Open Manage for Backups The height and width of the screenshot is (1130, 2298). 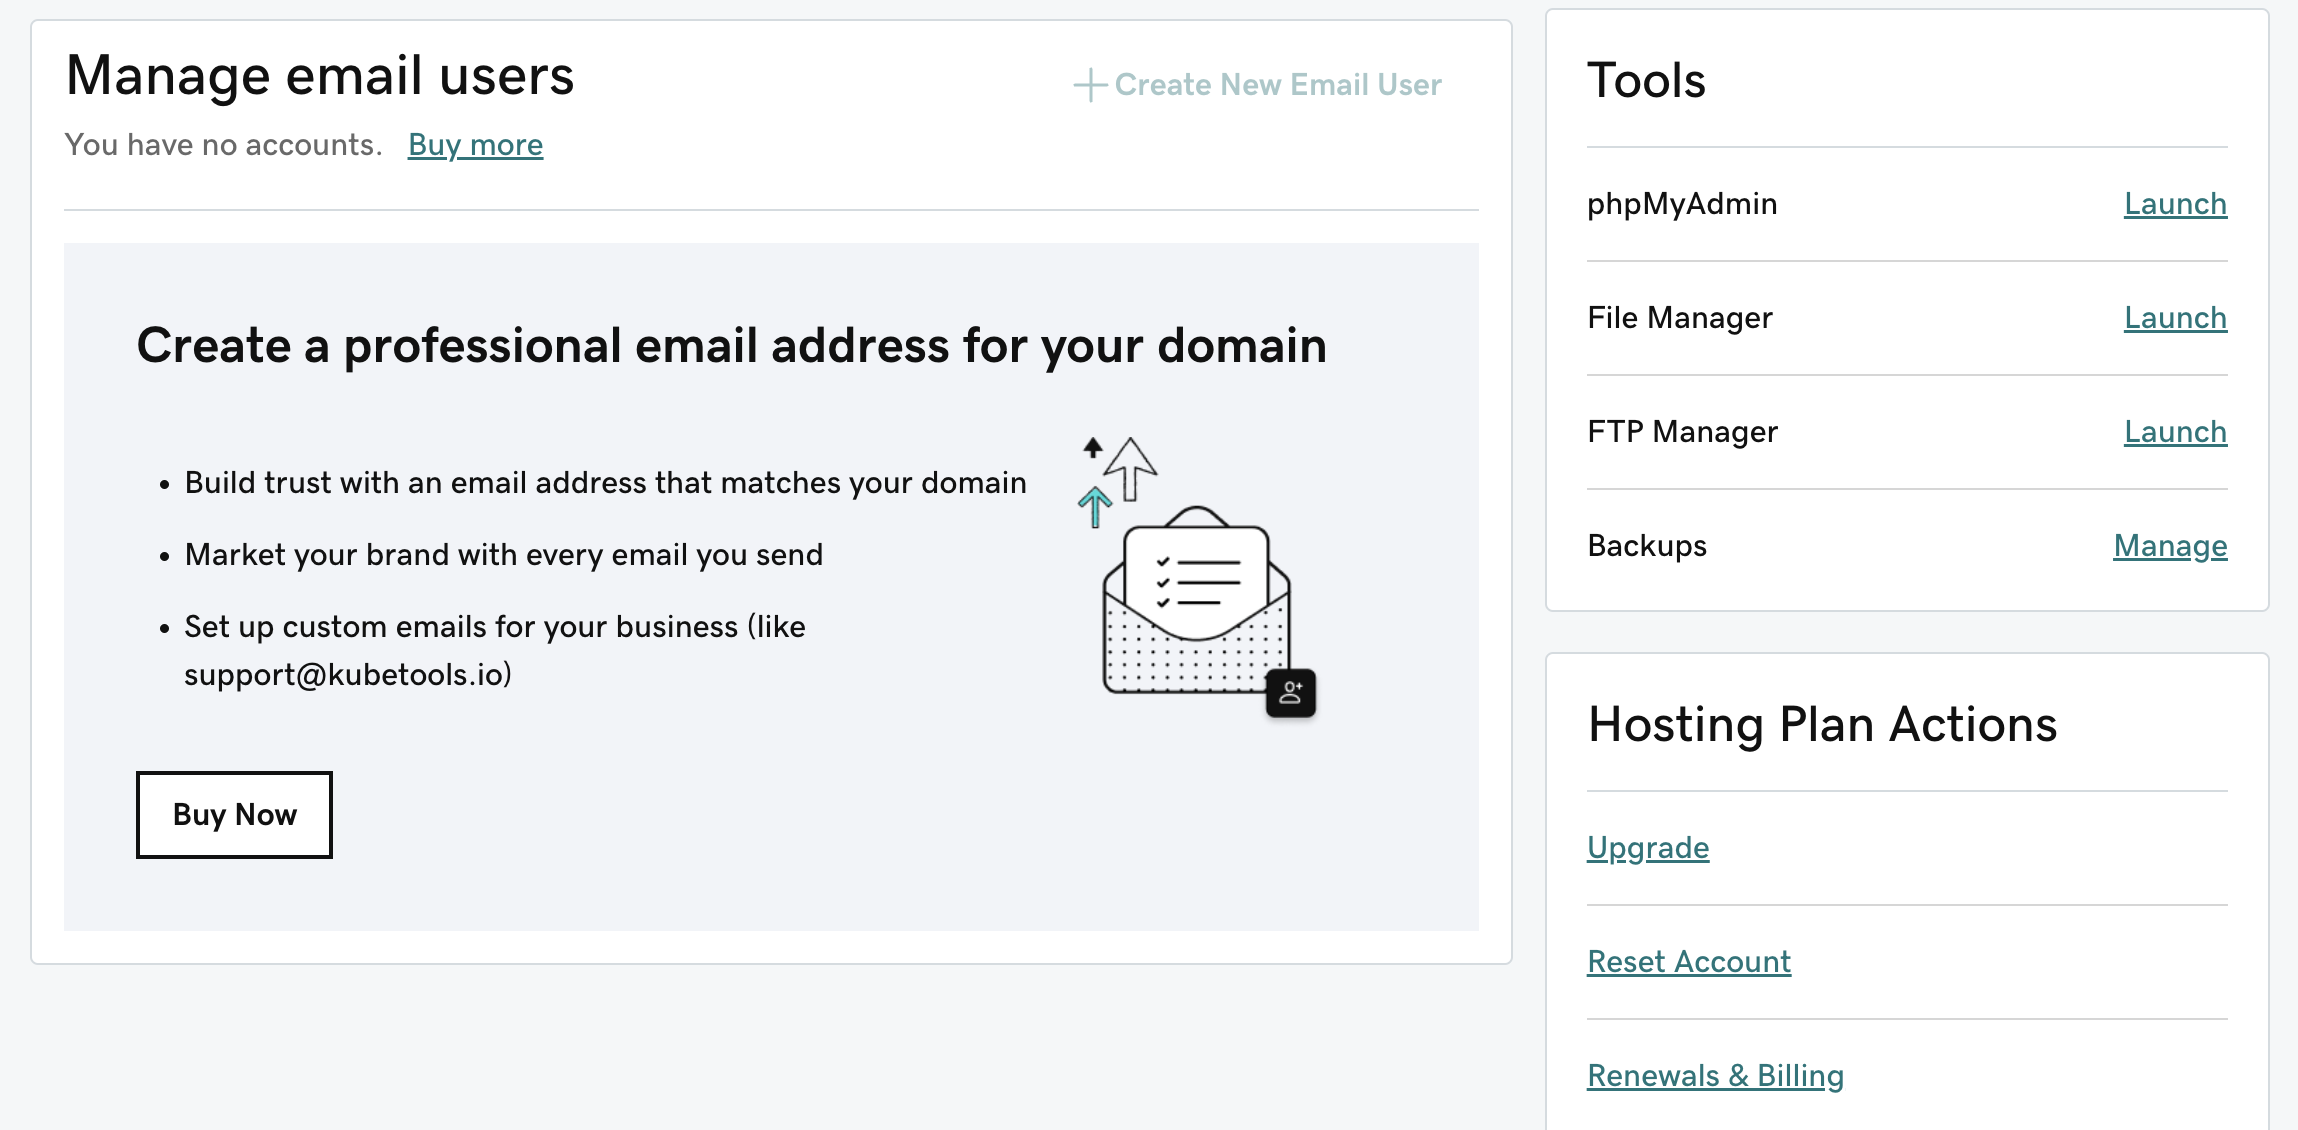[2170, 546]
